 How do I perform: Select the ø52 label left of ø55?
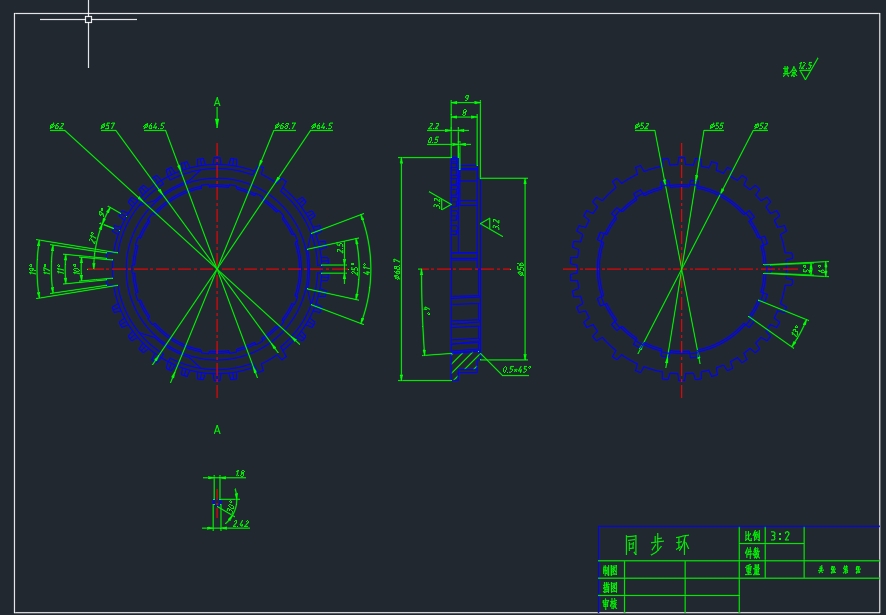point(642,126)
